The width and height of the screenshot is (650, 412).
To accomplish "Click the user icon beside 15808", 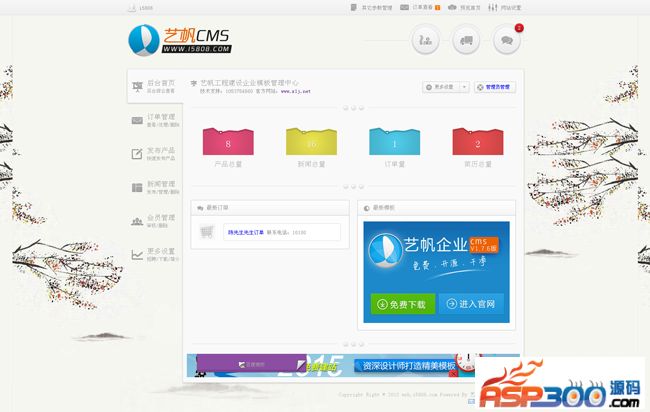I will tap(132, 7).
